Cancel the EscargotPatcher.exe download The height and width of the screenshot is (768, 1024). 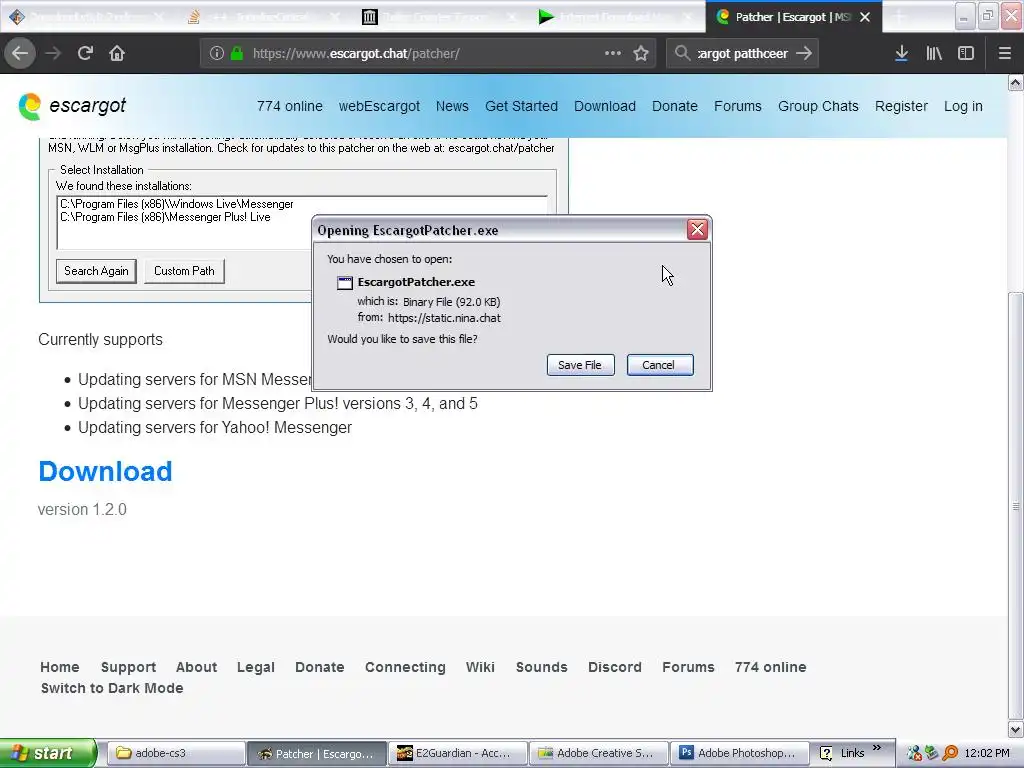[660, 365]
